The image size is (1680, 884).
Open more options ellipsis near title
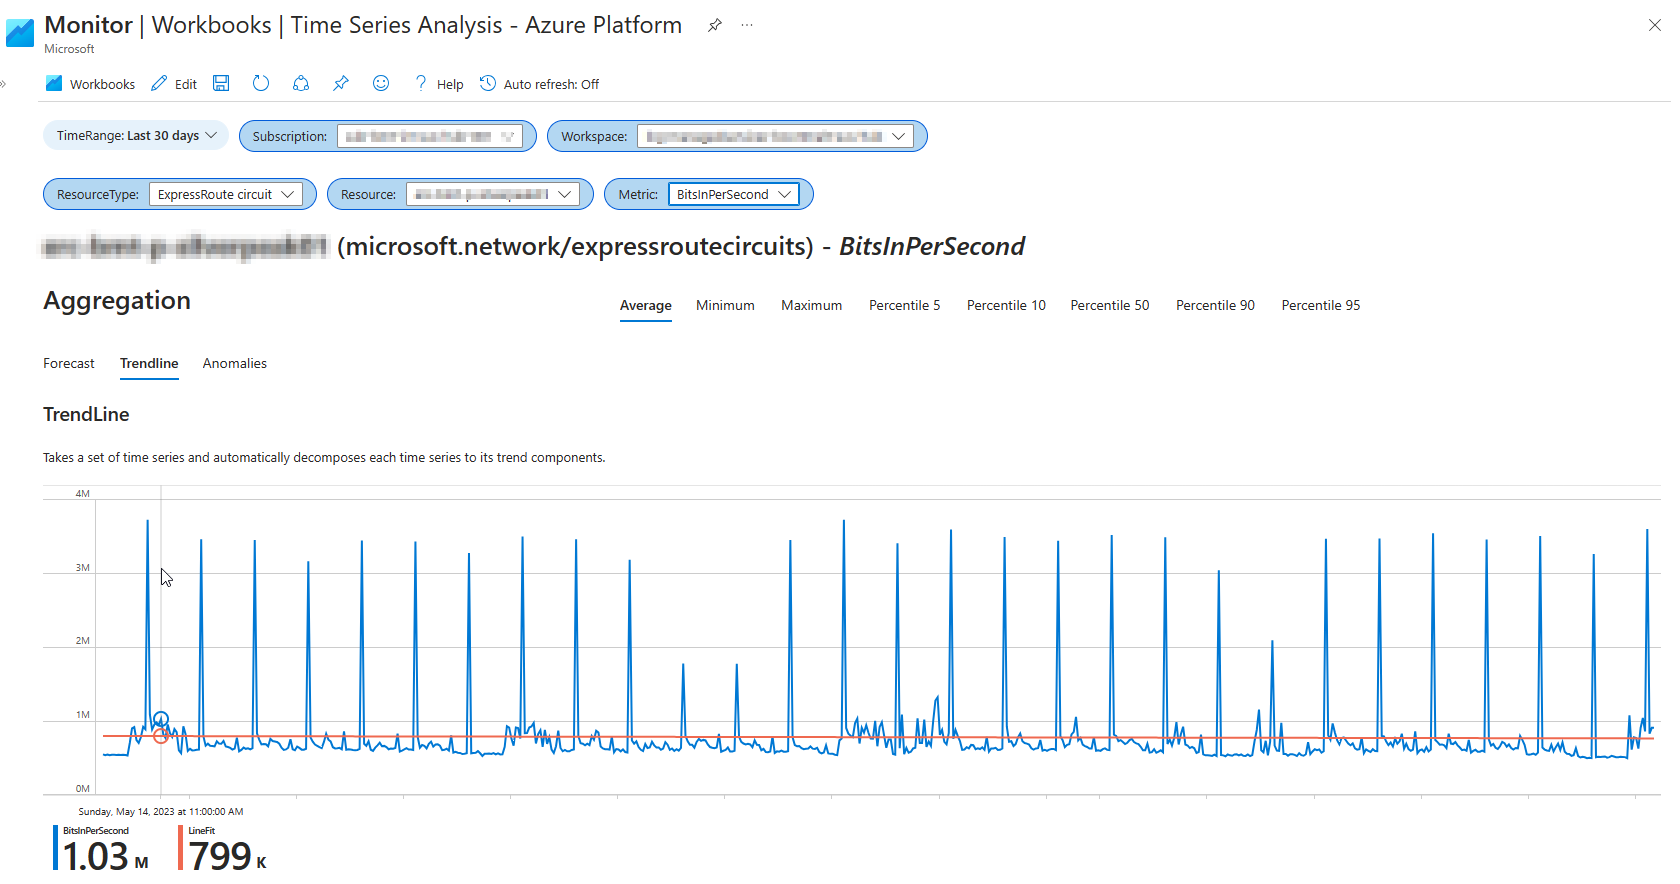[x=747, y=25]
